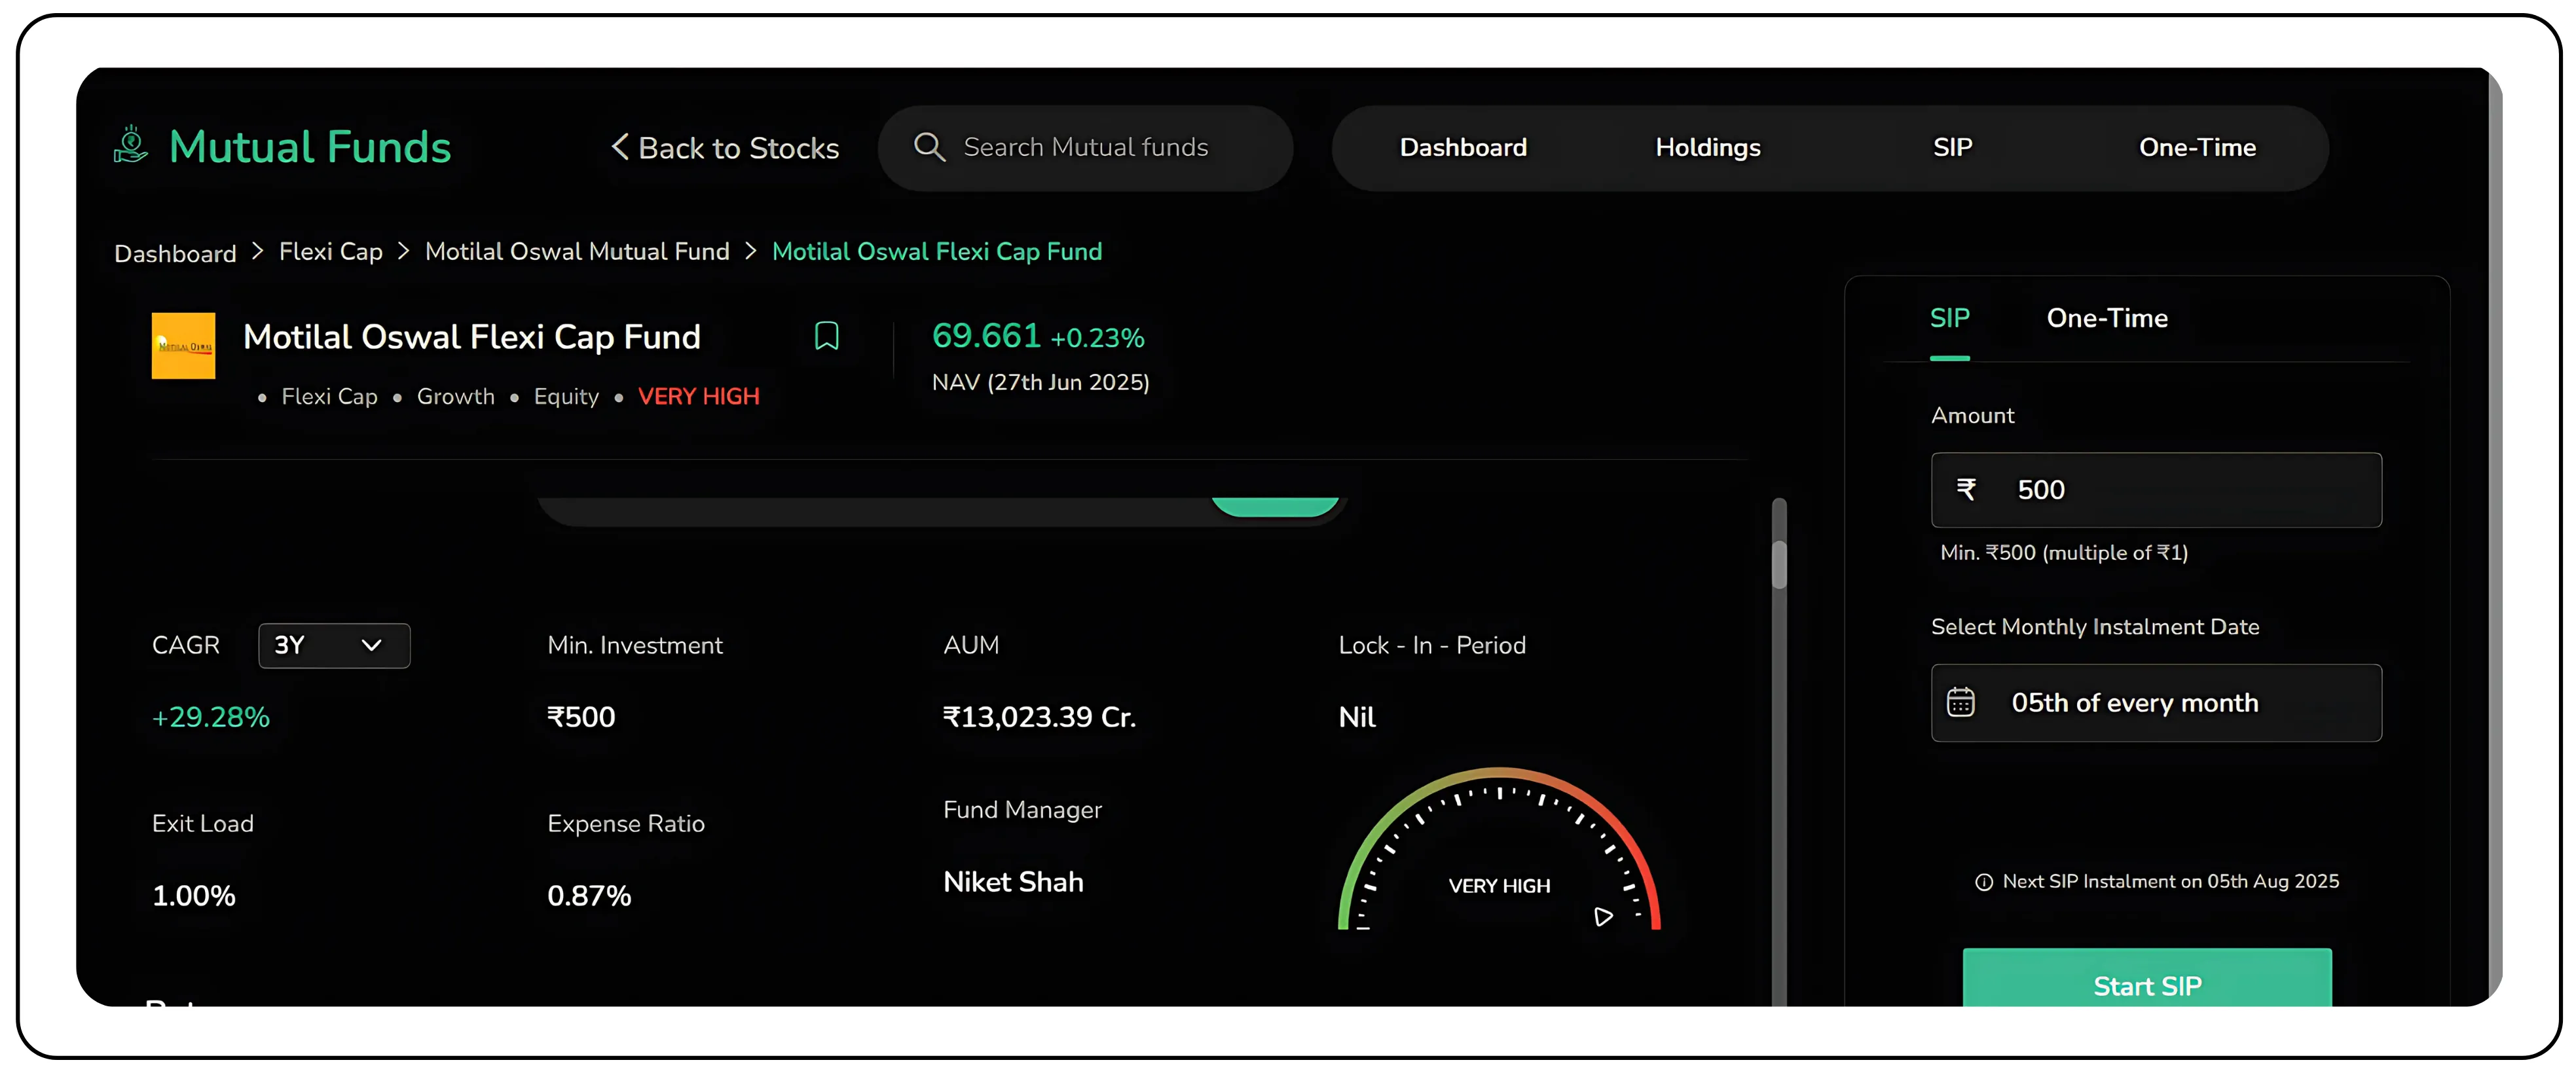Click the Equity tag under fund name

tap(566, 397)
